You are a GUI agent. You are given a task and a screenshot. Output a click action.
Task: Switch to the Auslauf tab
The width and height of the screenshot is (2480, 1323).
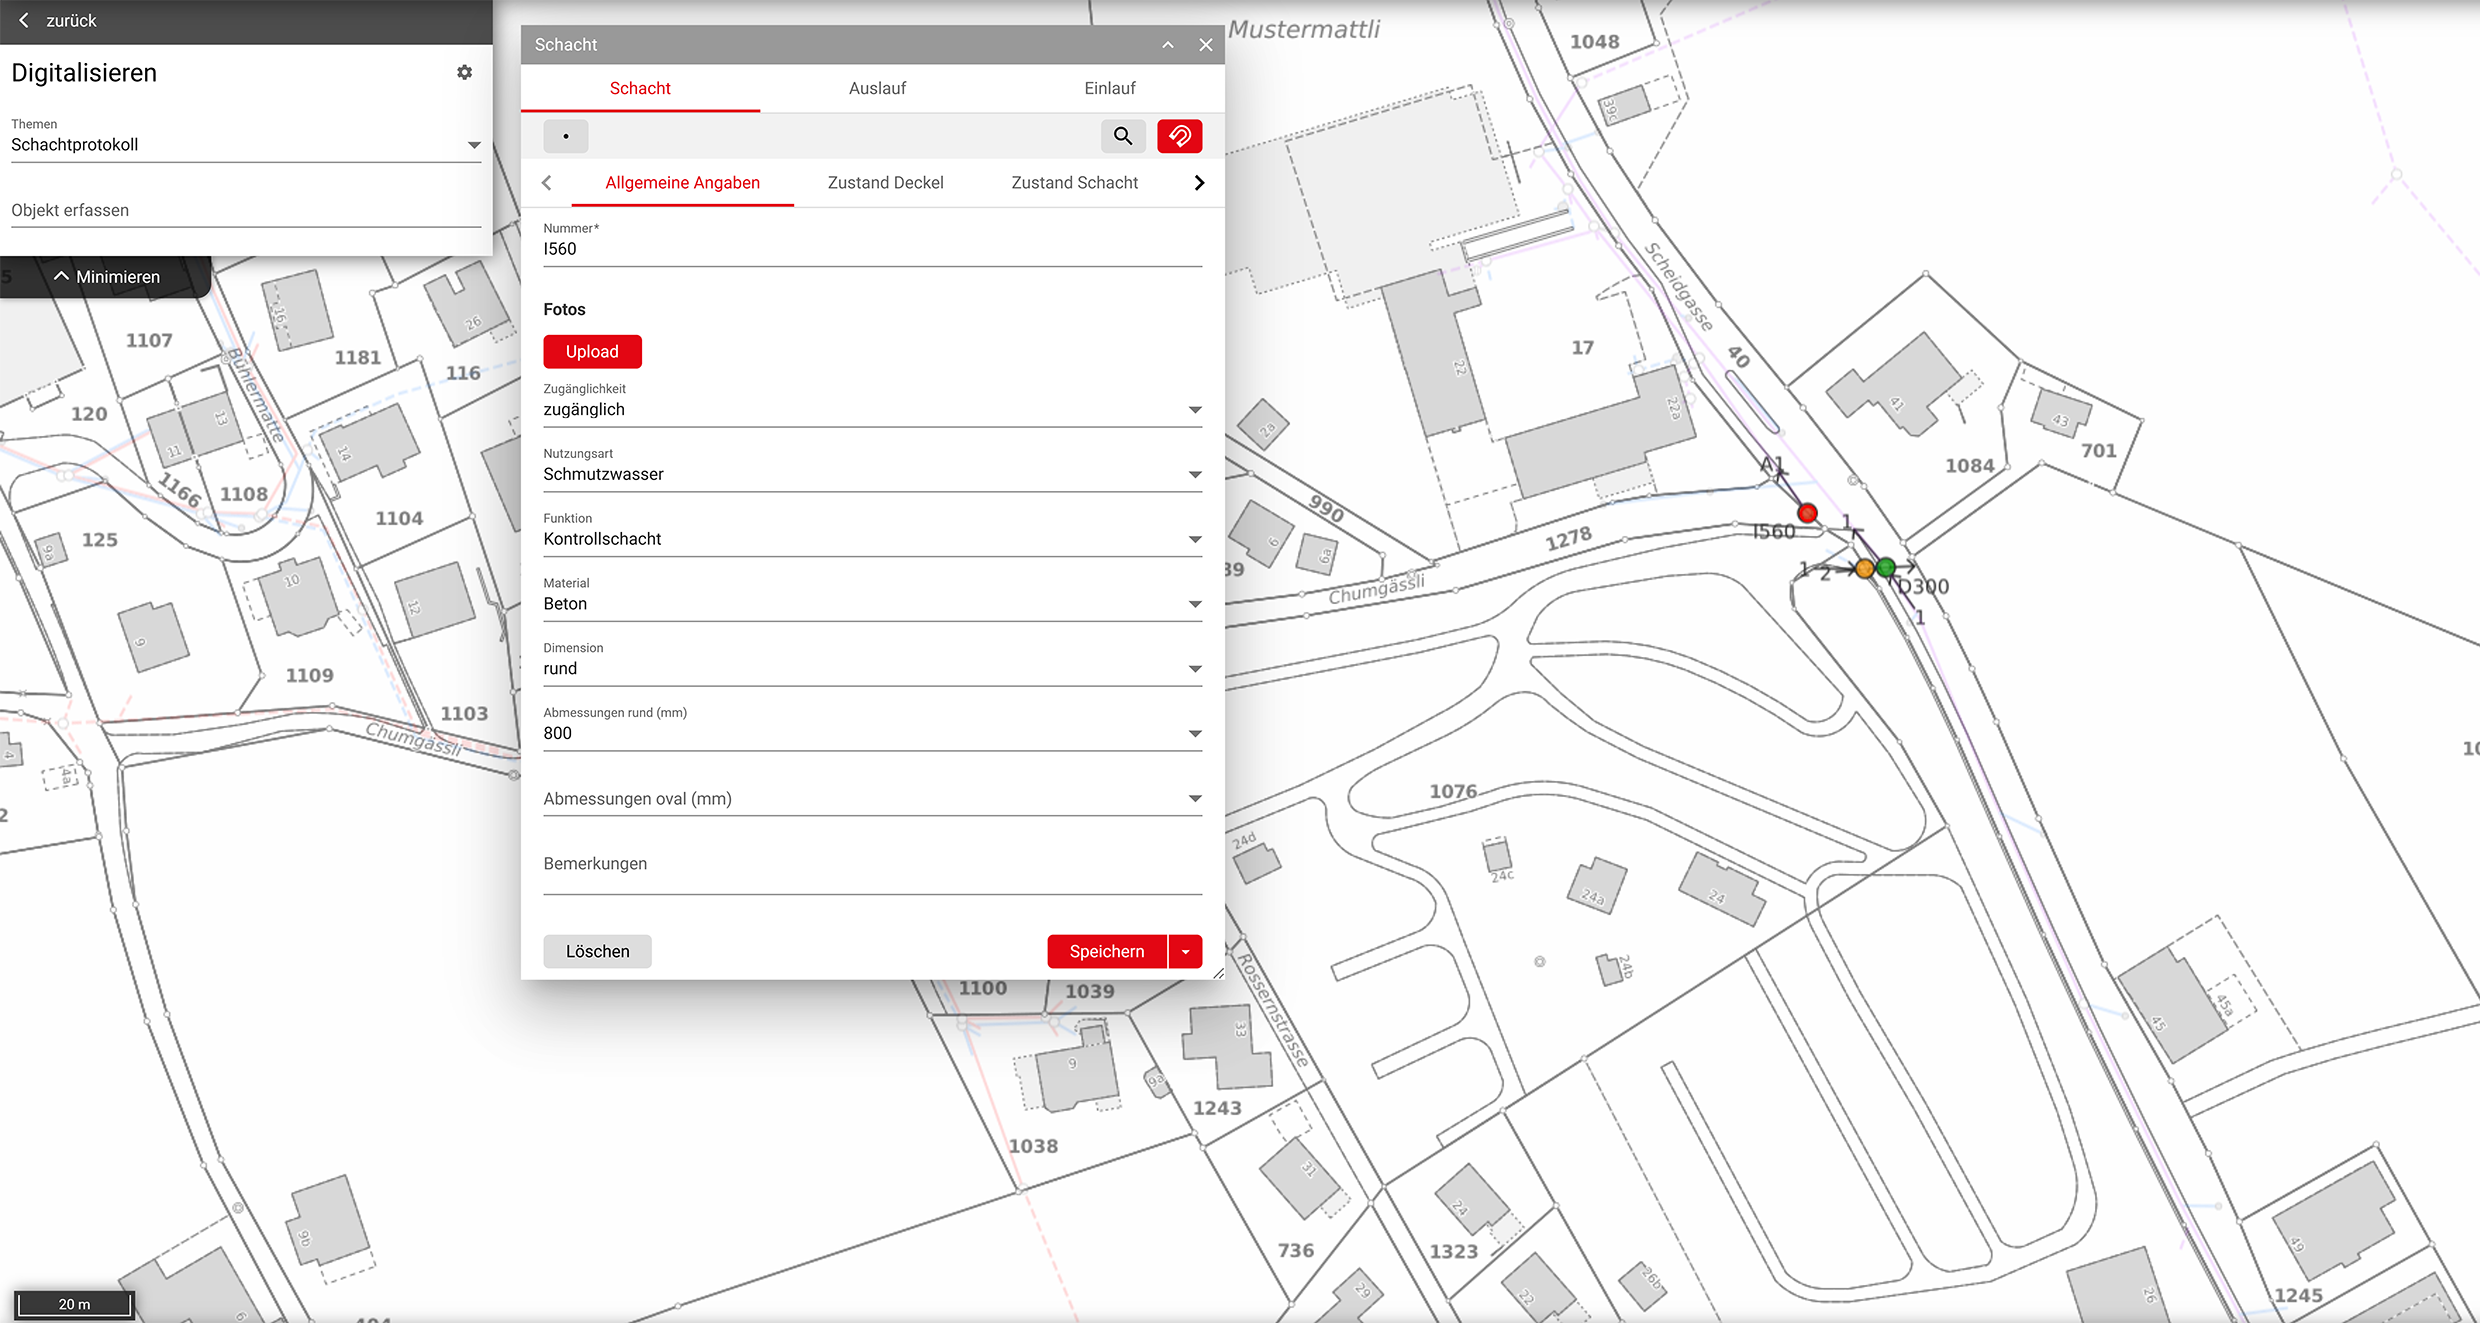pyautogui.click(x=877, y=88)
